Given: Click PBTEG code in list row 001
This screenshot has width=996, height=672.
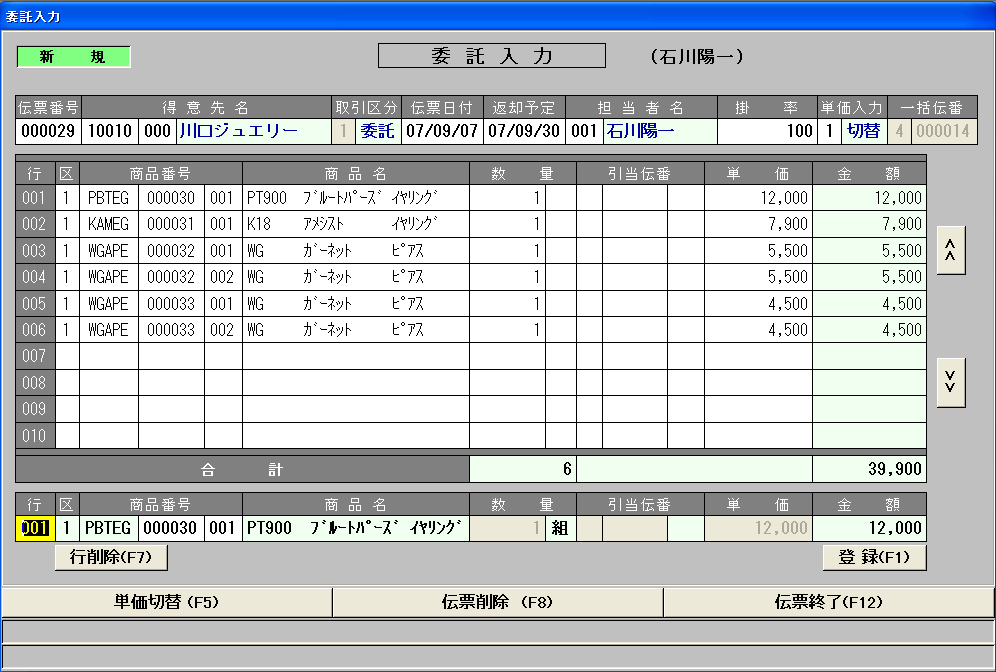Looking at the screenshot, I should (x=109, y=198).
